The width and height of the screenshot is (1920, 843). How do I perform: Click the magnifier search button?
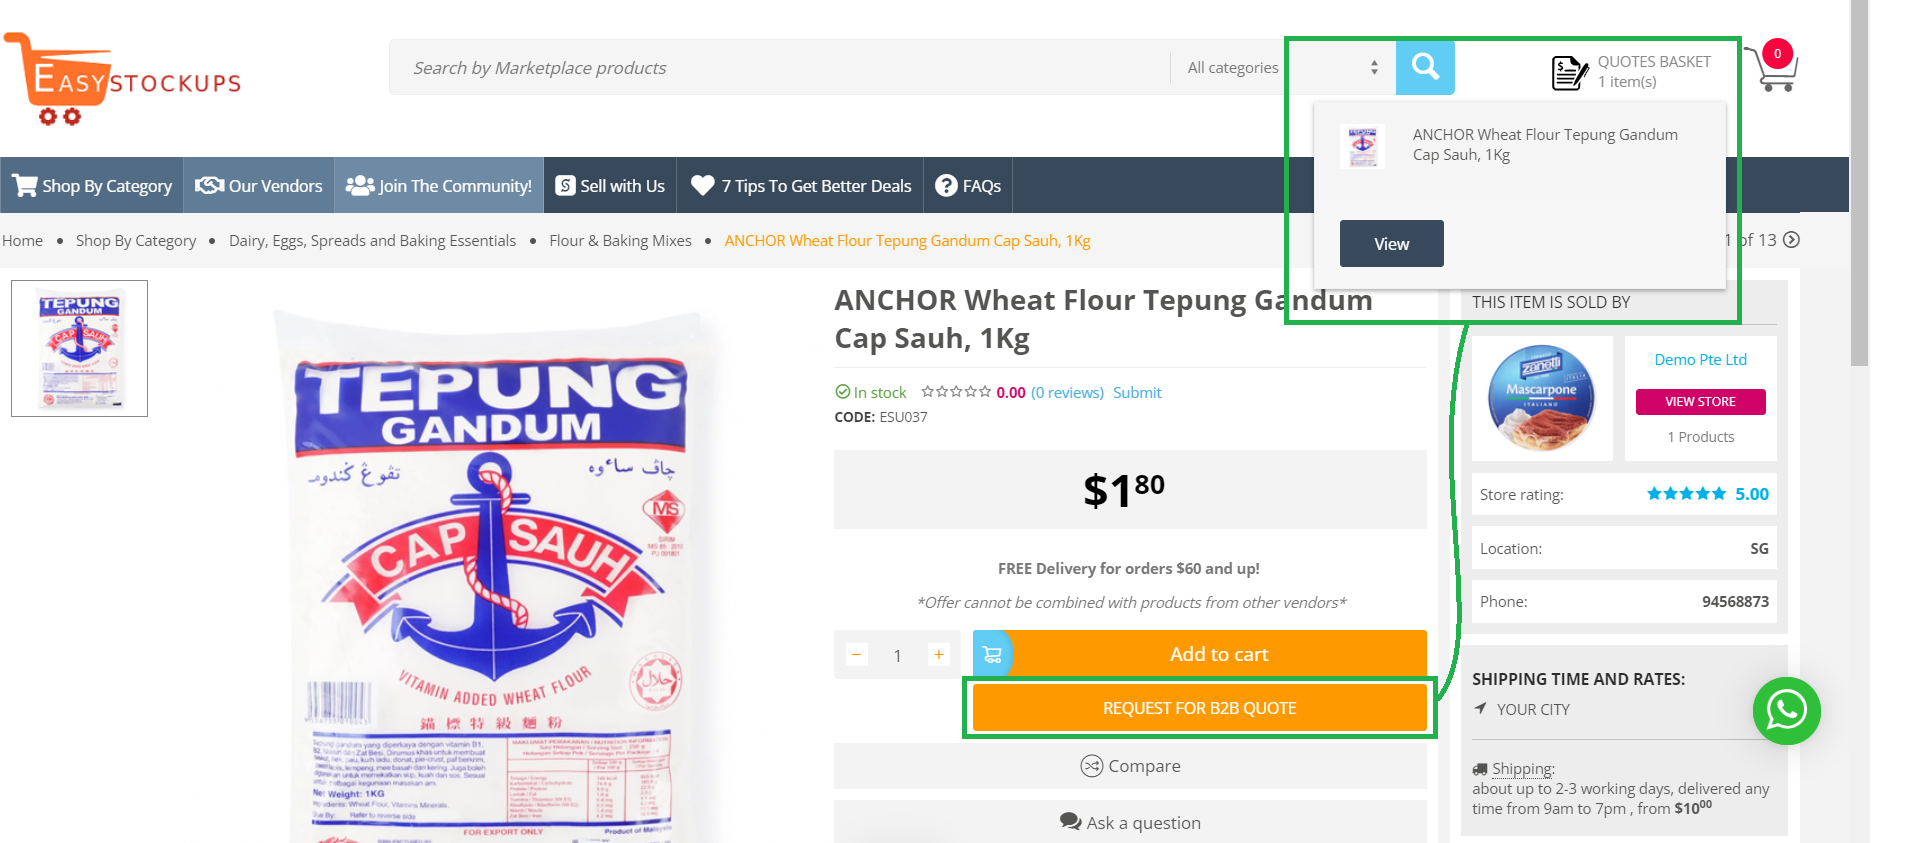click(1425, 67)
